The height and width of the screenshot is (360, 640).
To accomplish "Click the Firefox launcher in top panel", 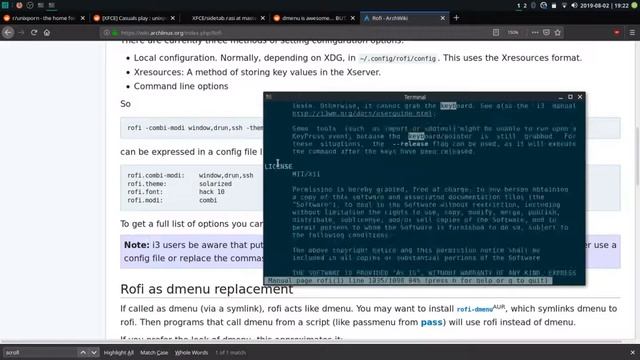I will click(19, 5).
